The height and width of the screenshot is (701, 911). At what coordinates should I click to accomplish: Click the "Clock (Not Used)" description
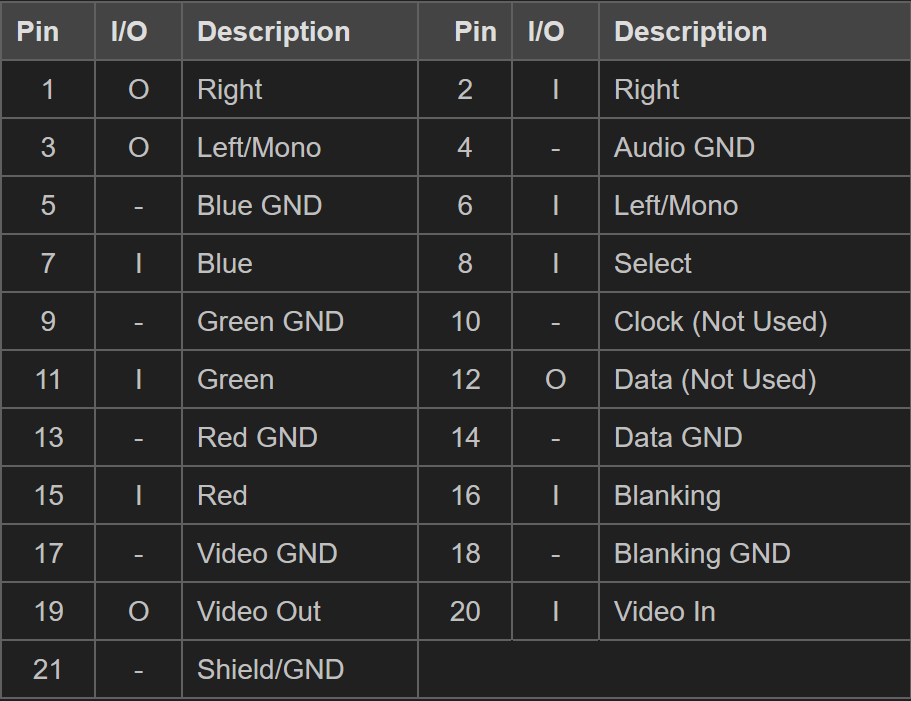[720, 322]
